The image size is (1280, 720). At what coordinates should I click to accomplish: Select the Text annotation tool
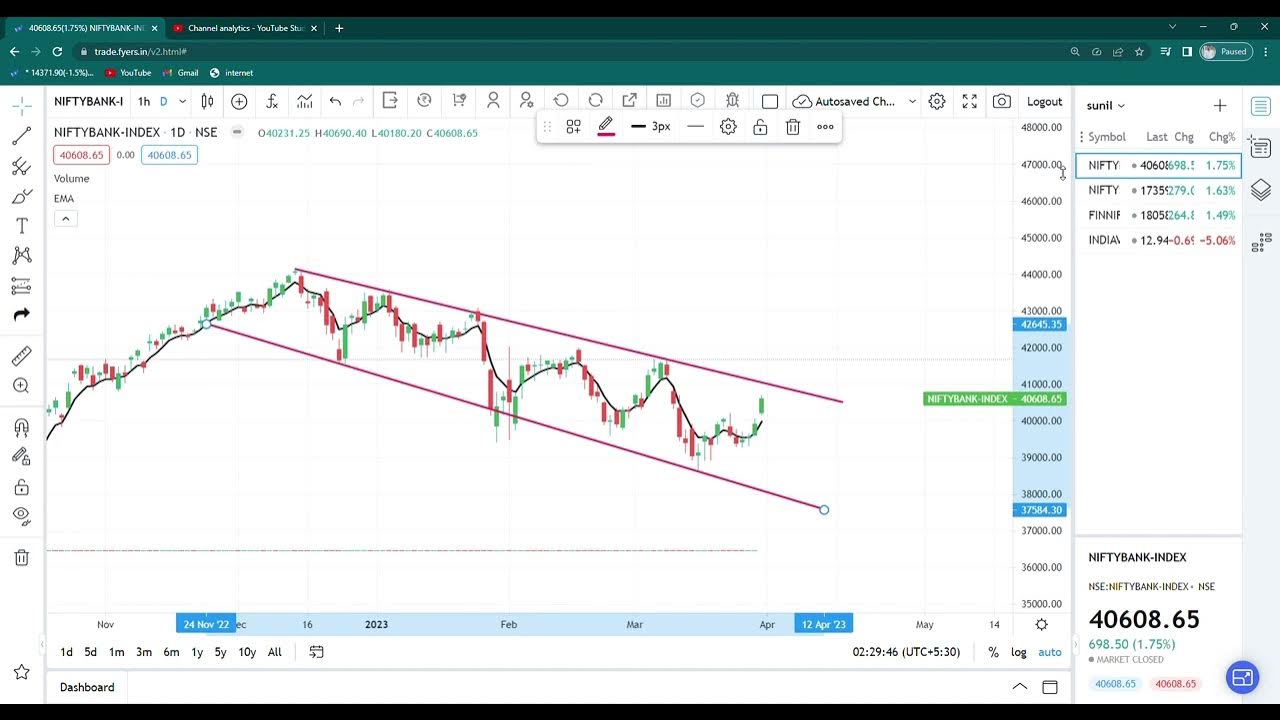(21, 226)
